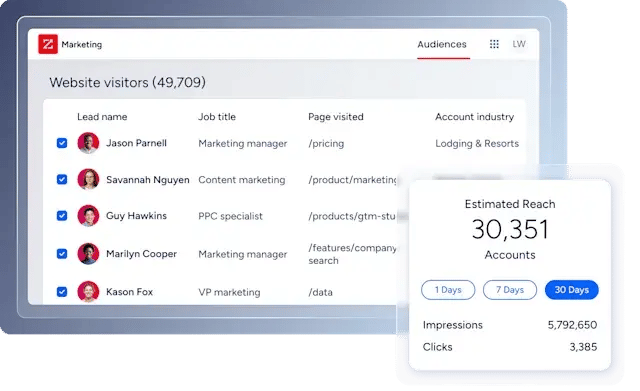Open the apps grid icon
The image size is (640, 391).
tap(494, 44)
